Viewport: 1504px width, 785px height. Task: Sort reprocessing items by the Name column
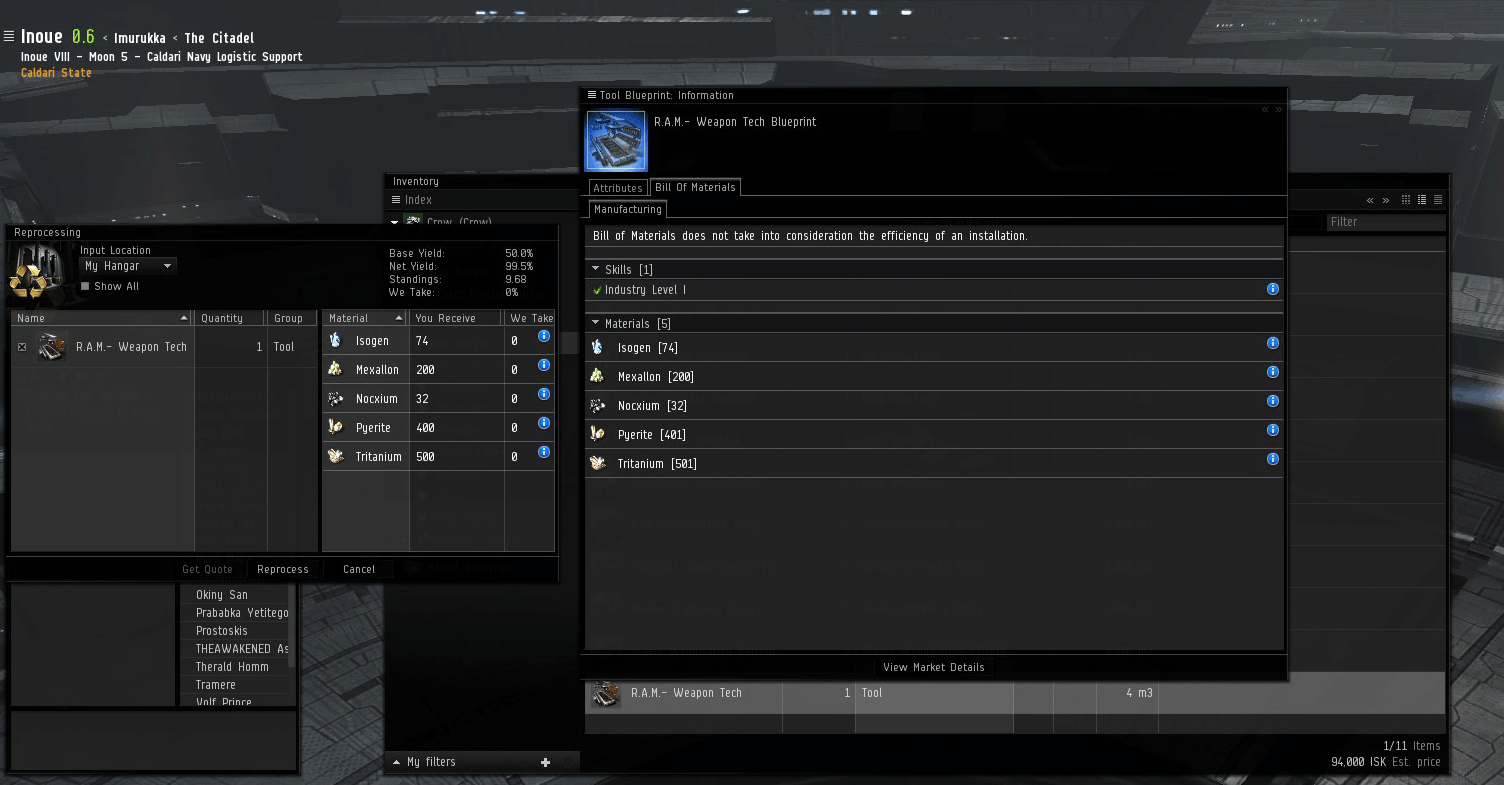(102, 318)
